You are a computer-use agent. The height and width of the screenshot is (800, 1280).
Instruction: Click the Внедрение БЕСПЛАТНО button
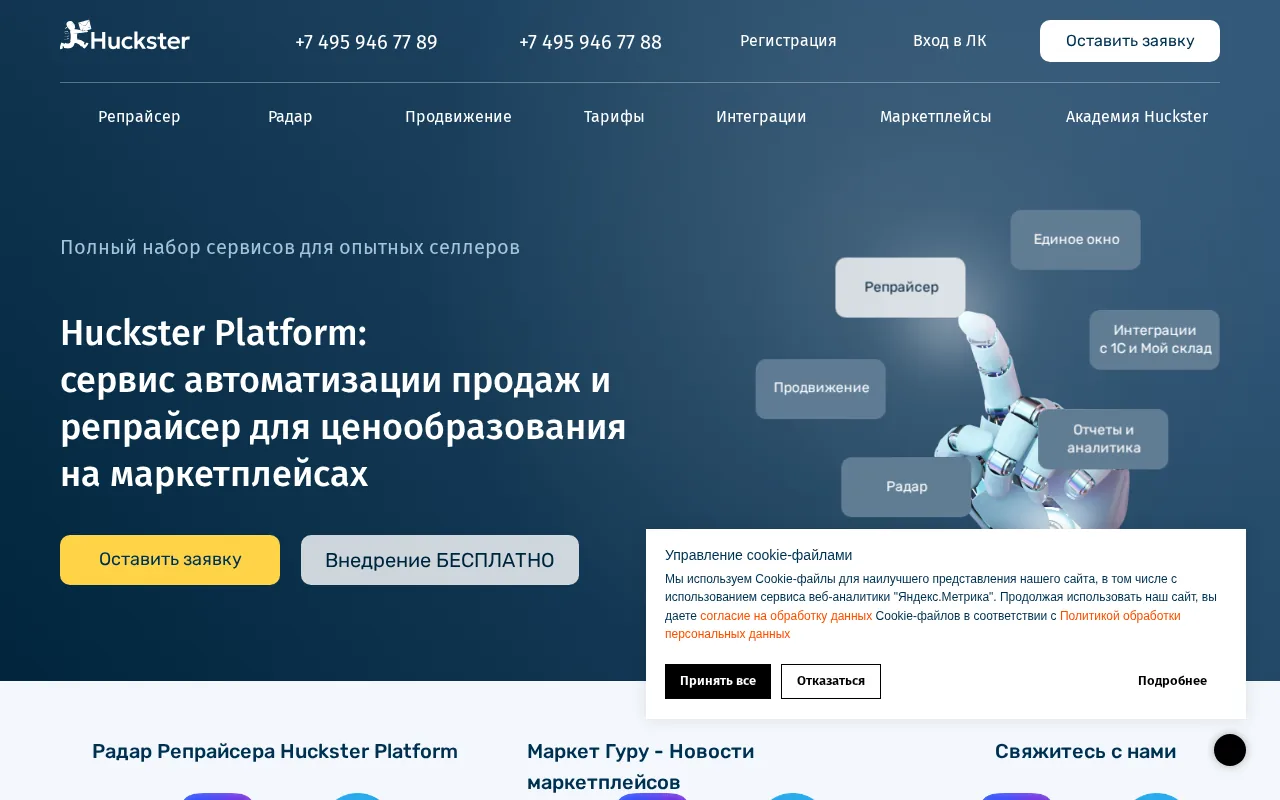(440, 560)
